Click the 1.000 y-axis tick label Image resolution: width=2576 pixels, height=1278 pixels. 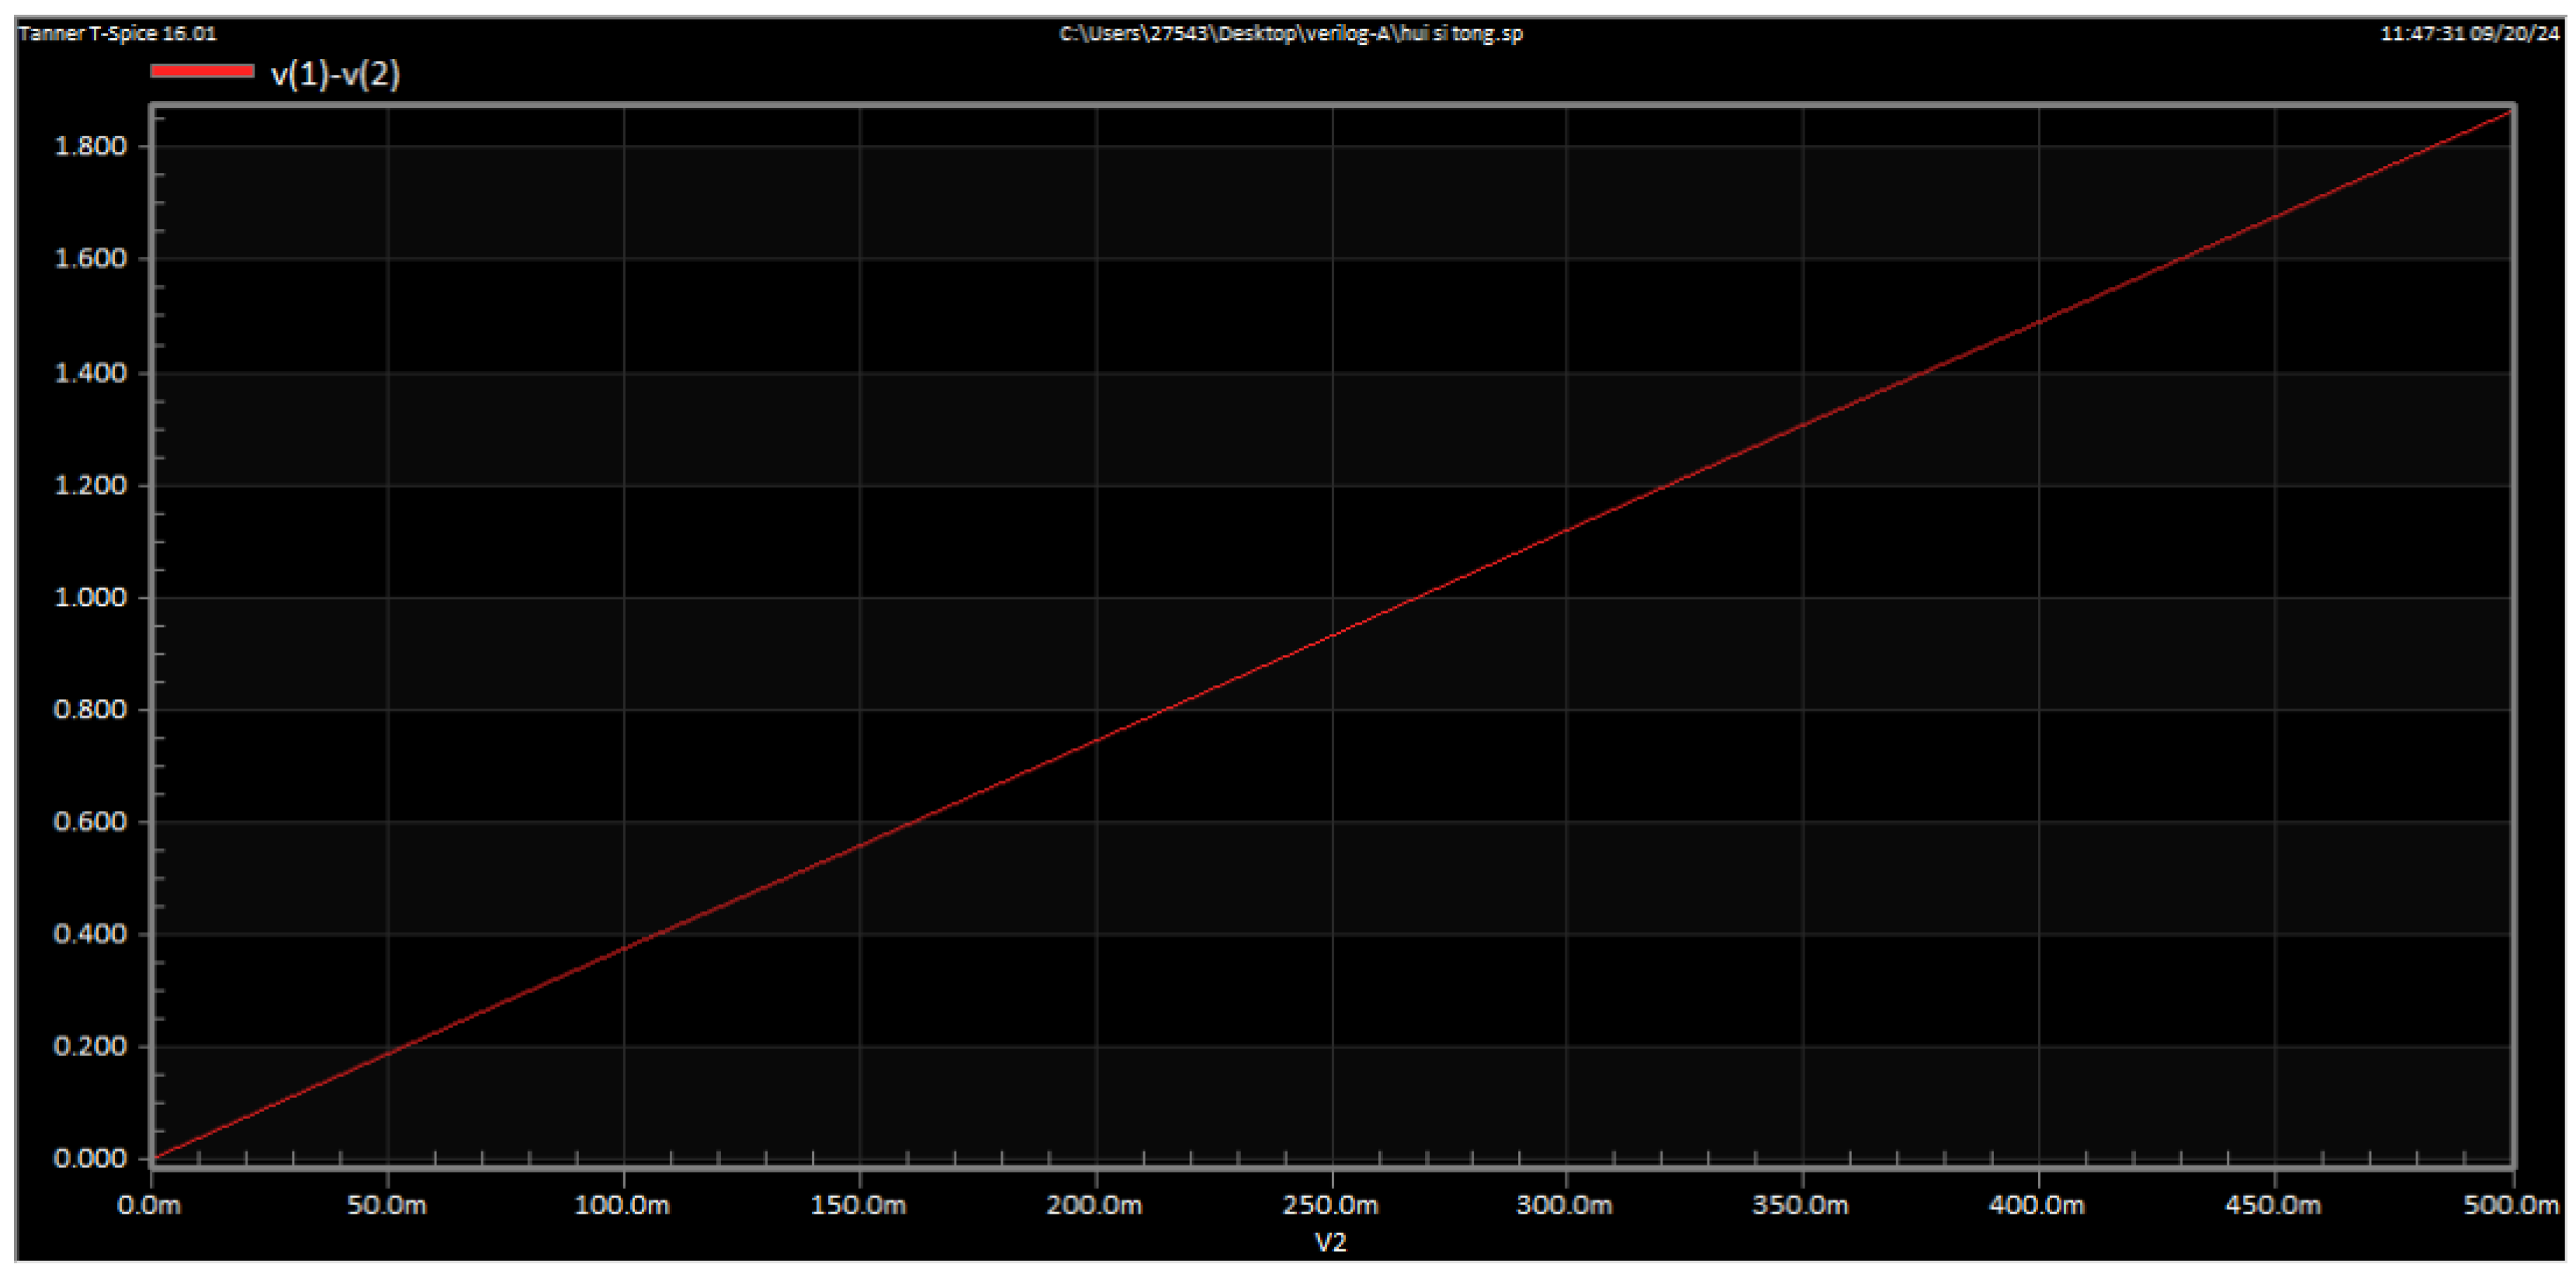(90, 597)
